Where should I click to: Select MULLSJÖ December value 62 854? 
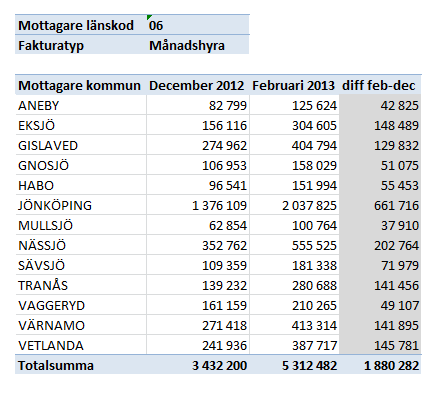tap(228, 226)
